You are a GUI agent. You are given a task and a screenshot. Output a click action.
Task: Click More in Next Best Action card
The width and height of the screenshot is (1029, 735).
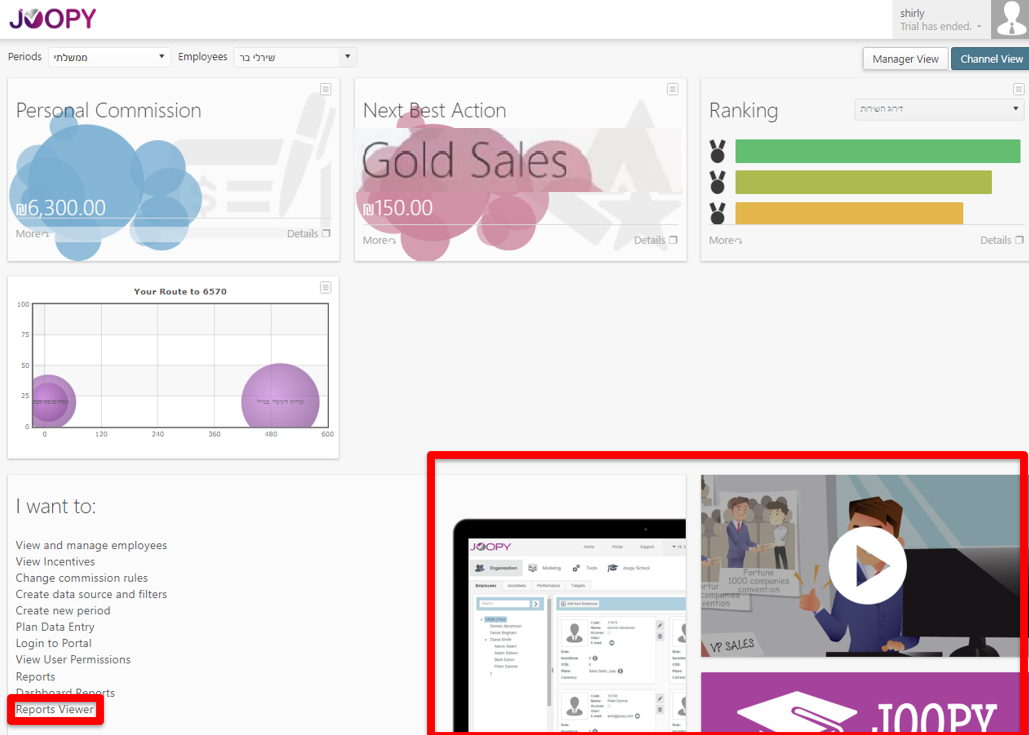pyautogui.click(x=379, y=240)
